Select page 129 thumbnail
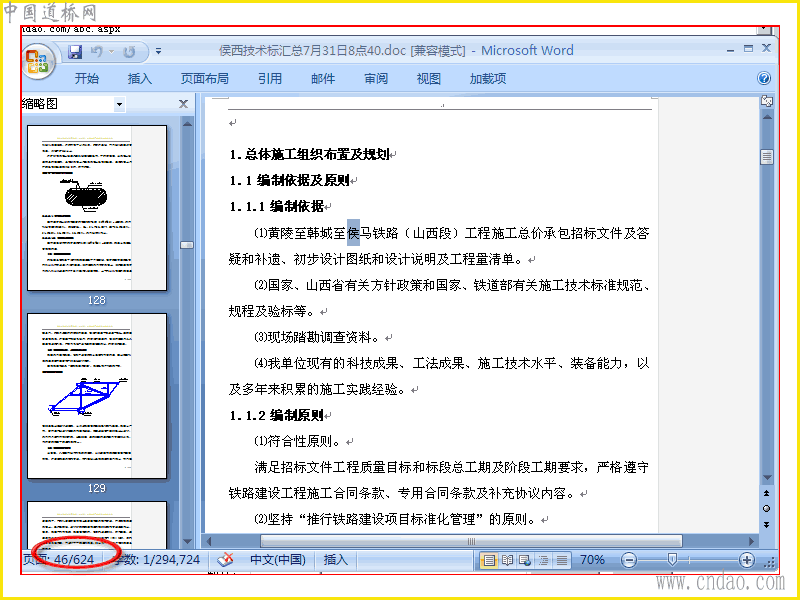800x600 pixels. tap(97, 396)
